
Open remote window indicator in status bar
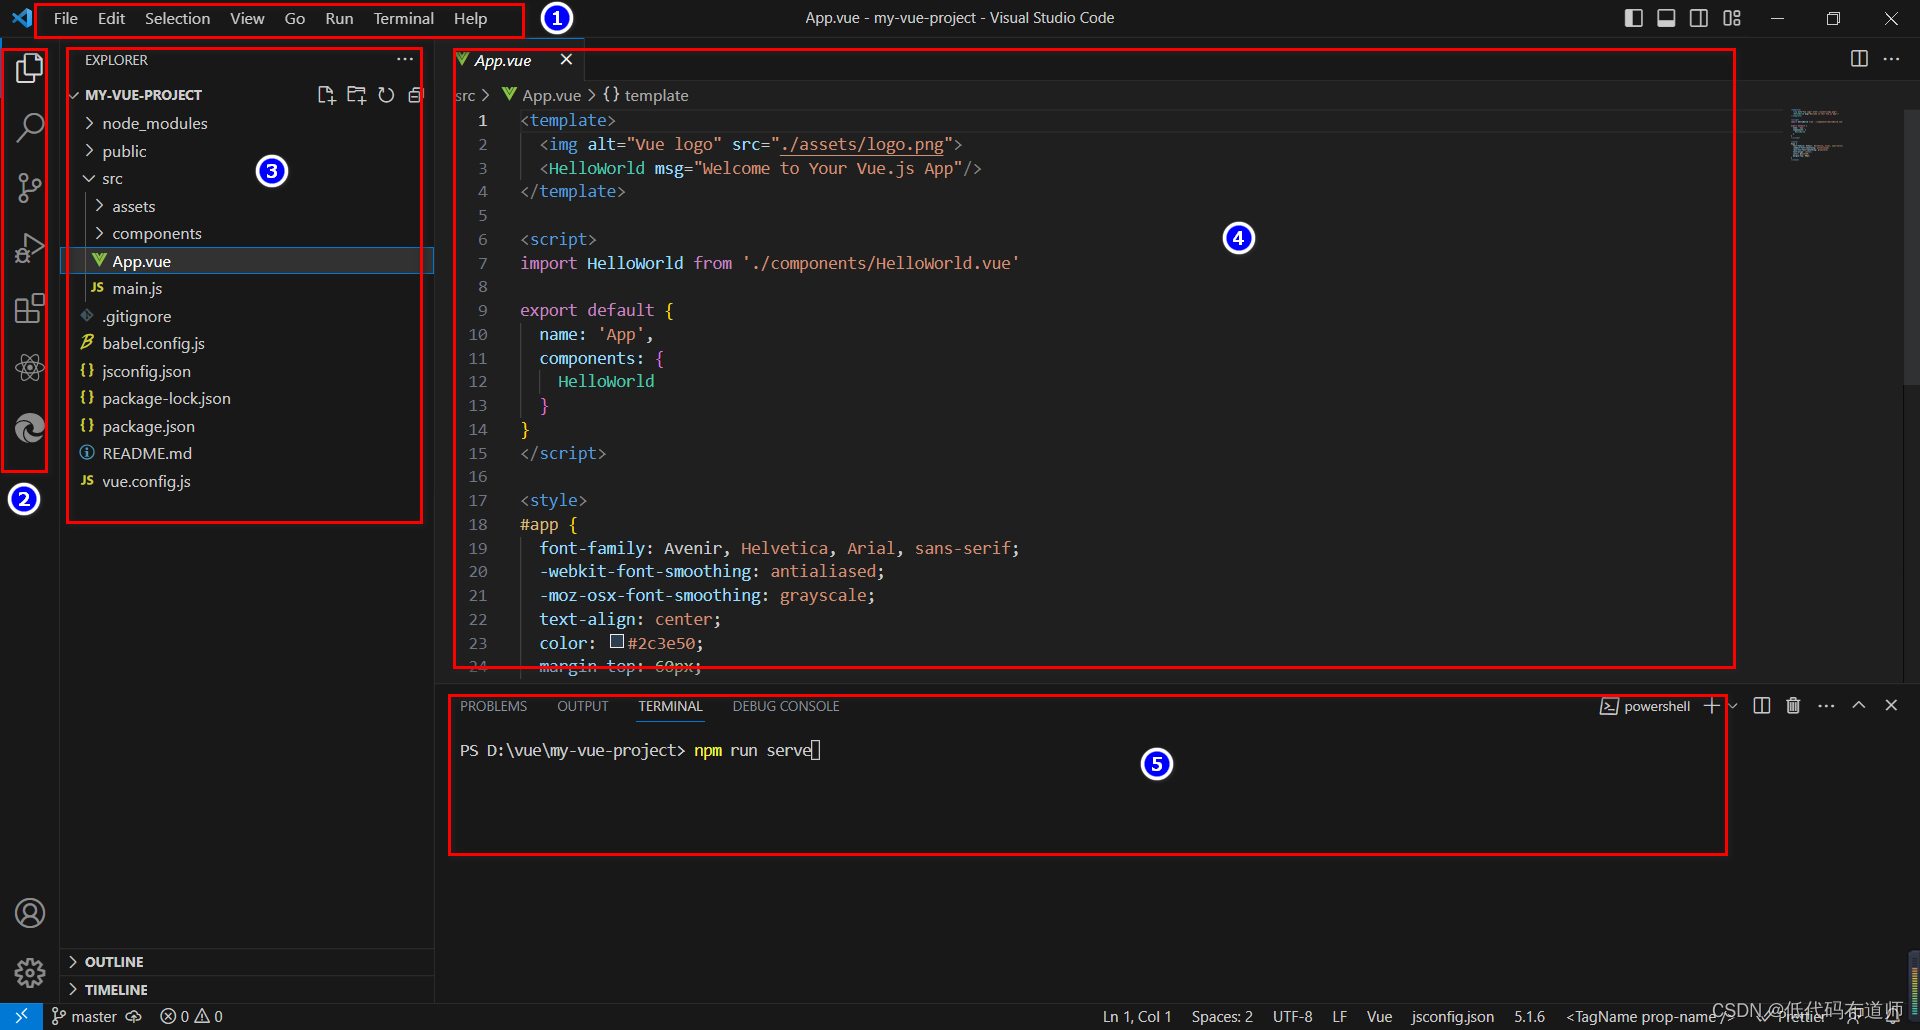21,1016
